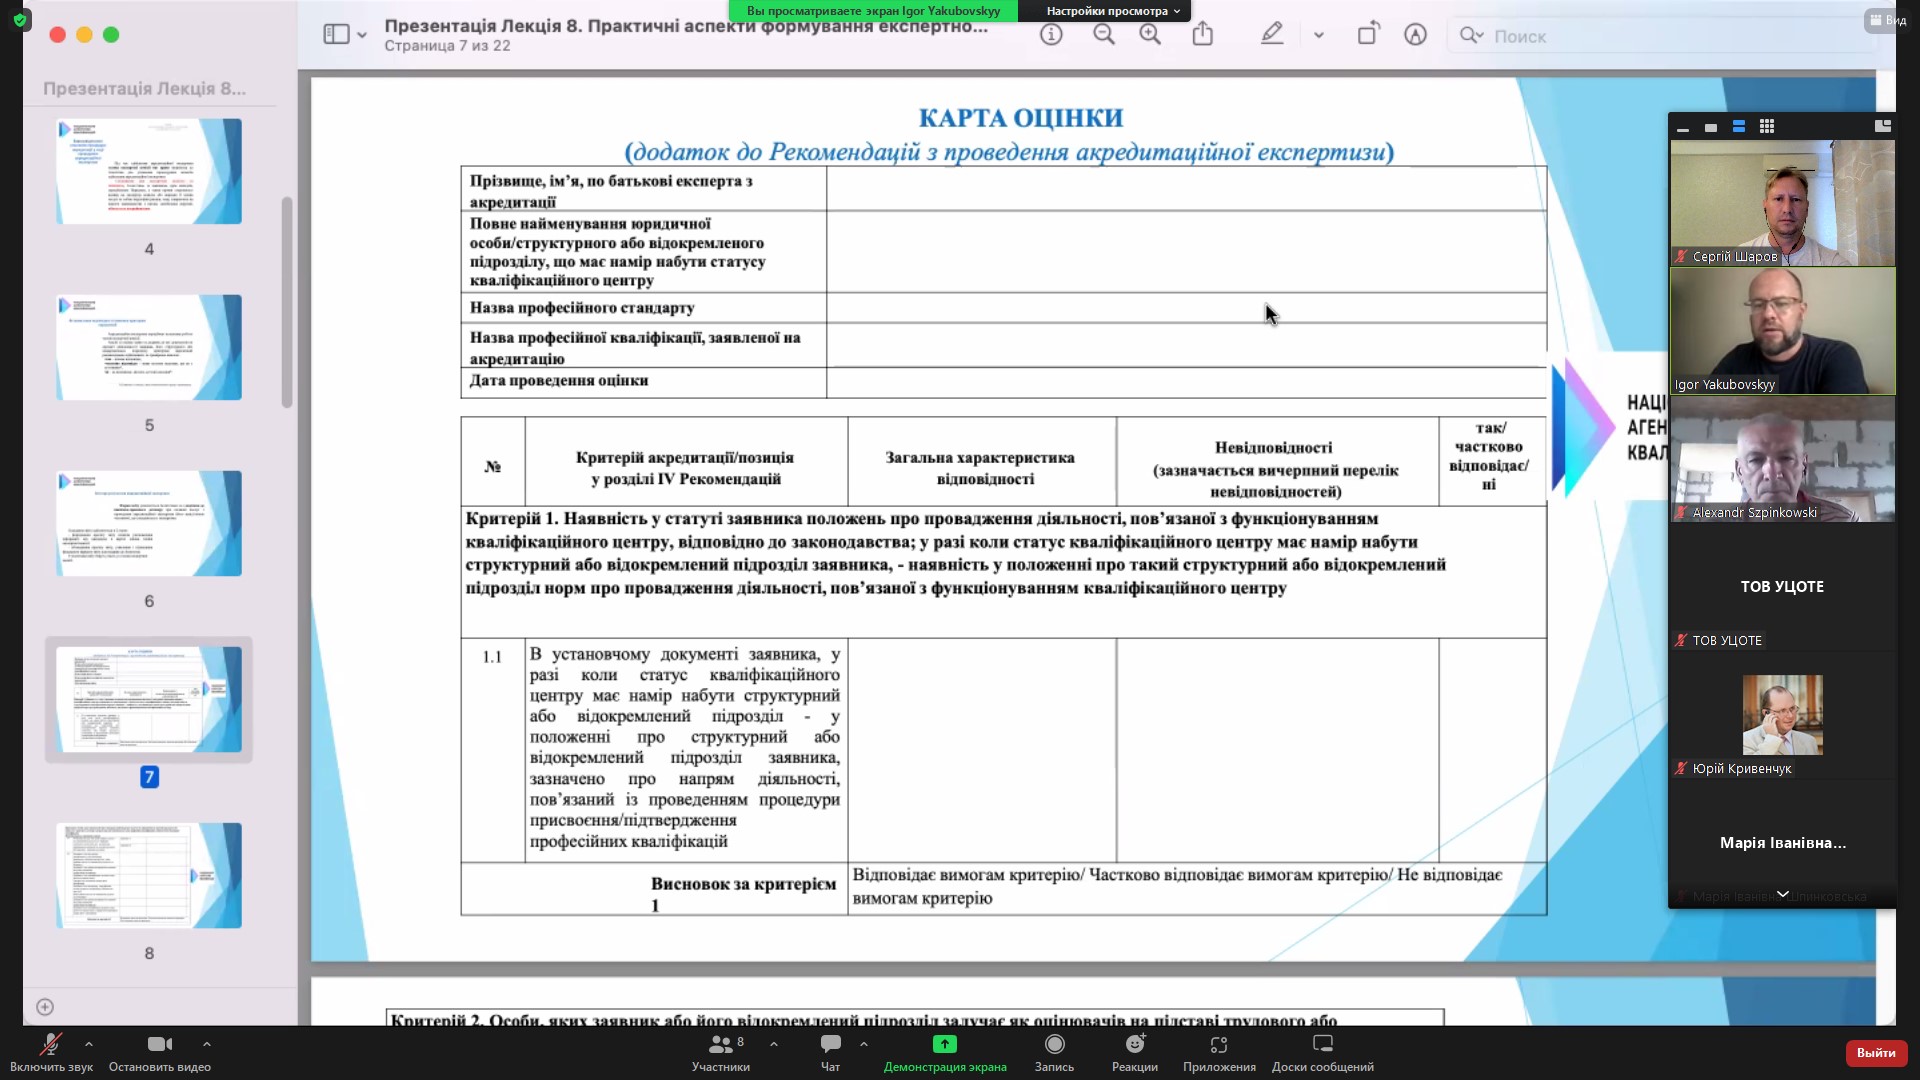This screenshot has height=1080, width=1920.
Task: Open Настройки просмотра view options
Action: [1113, 11]
